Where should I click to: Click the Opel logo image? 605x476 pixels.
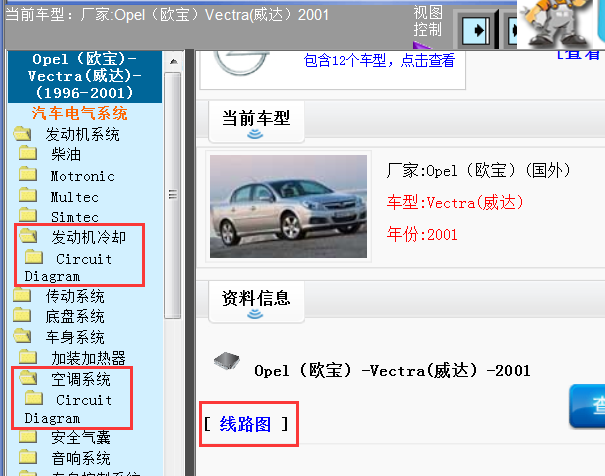[241, 63]
